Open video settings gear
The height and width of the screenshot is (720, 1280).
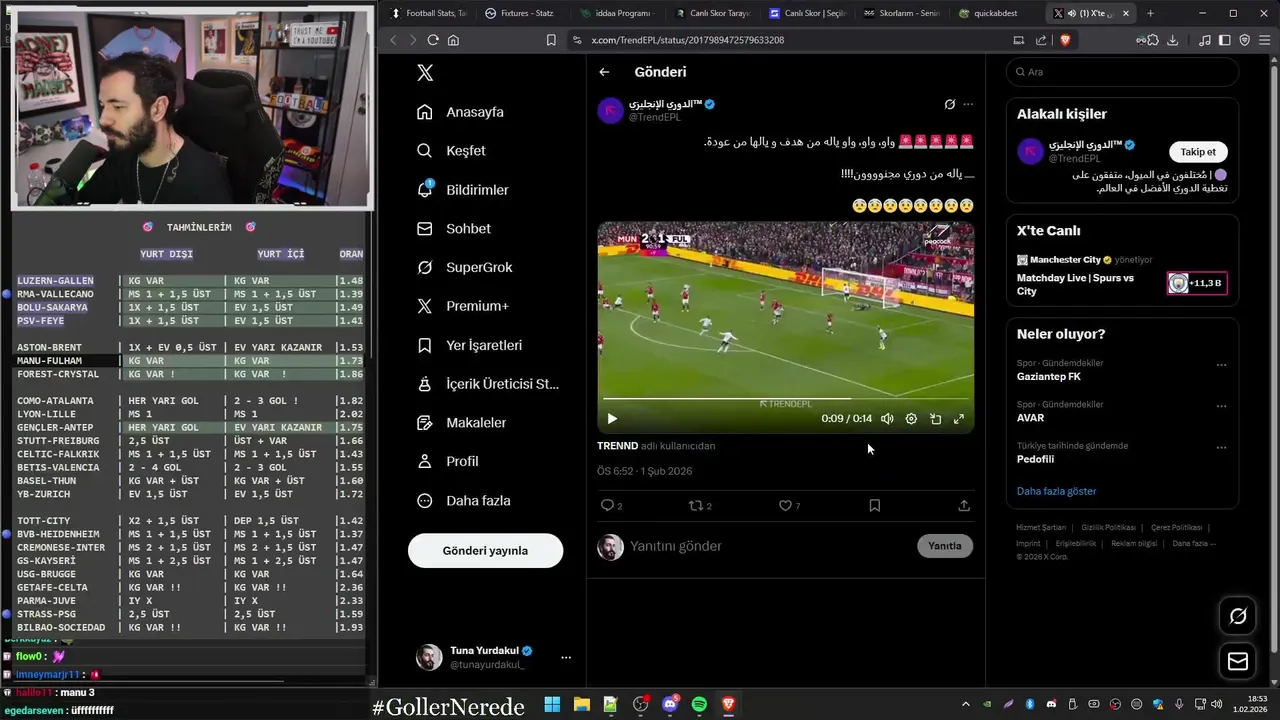click(x=911, y=419)
